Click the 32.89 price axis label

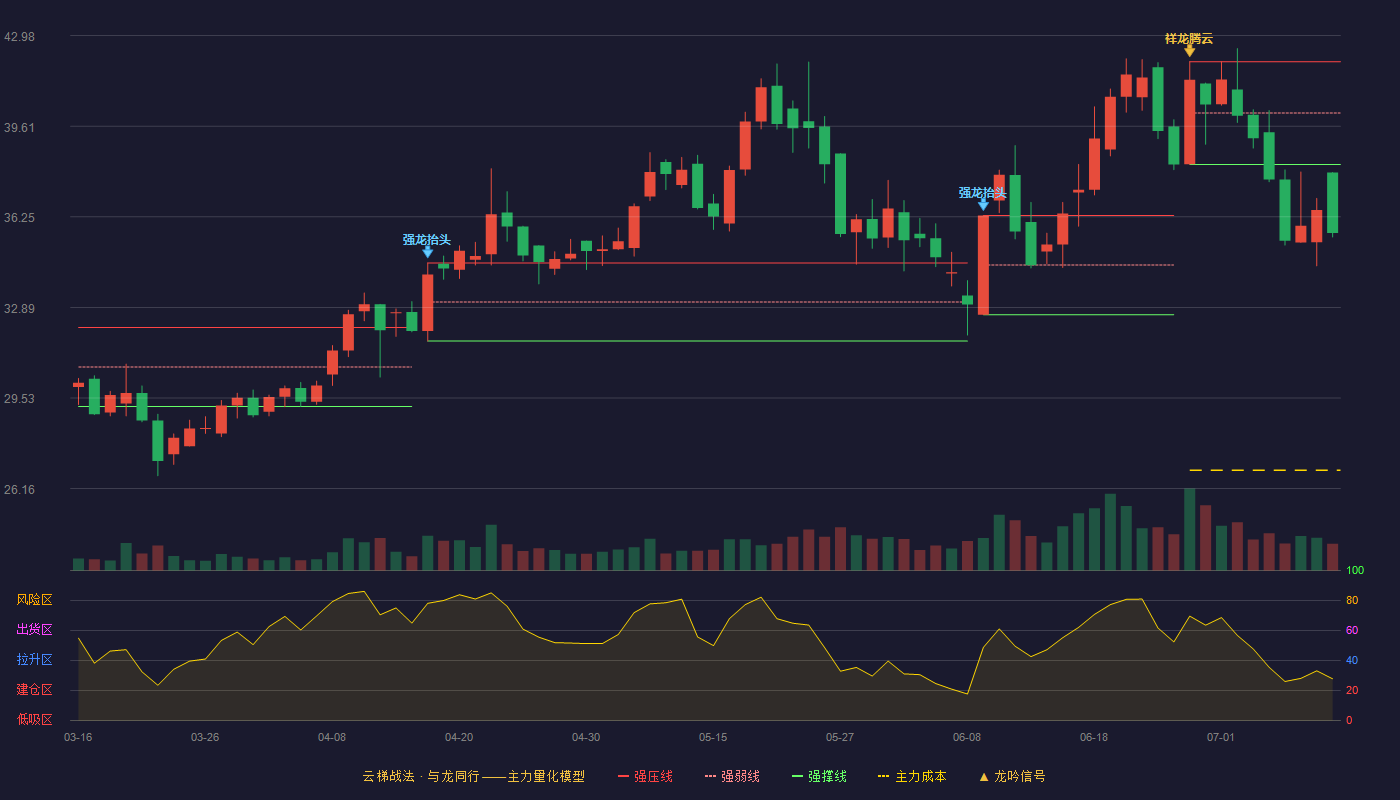(20, 308)
